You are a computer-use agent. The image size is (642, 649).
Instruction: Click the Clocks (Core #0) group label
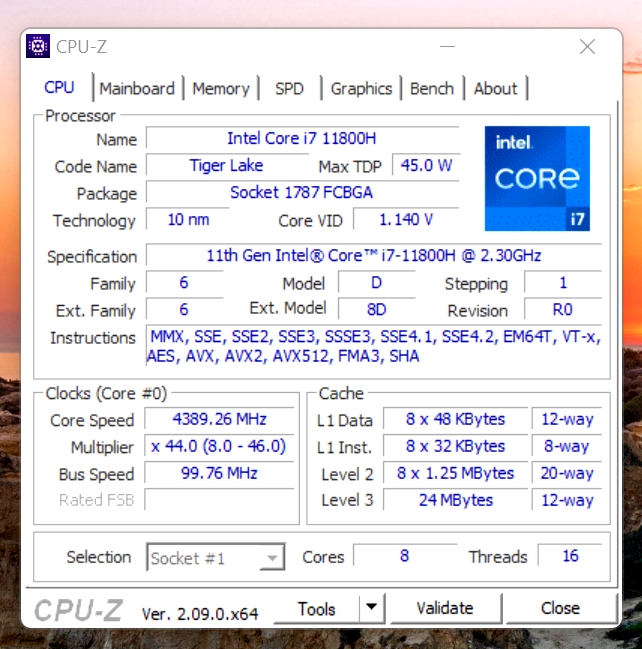pyautogui.click(x=106, y=393)
